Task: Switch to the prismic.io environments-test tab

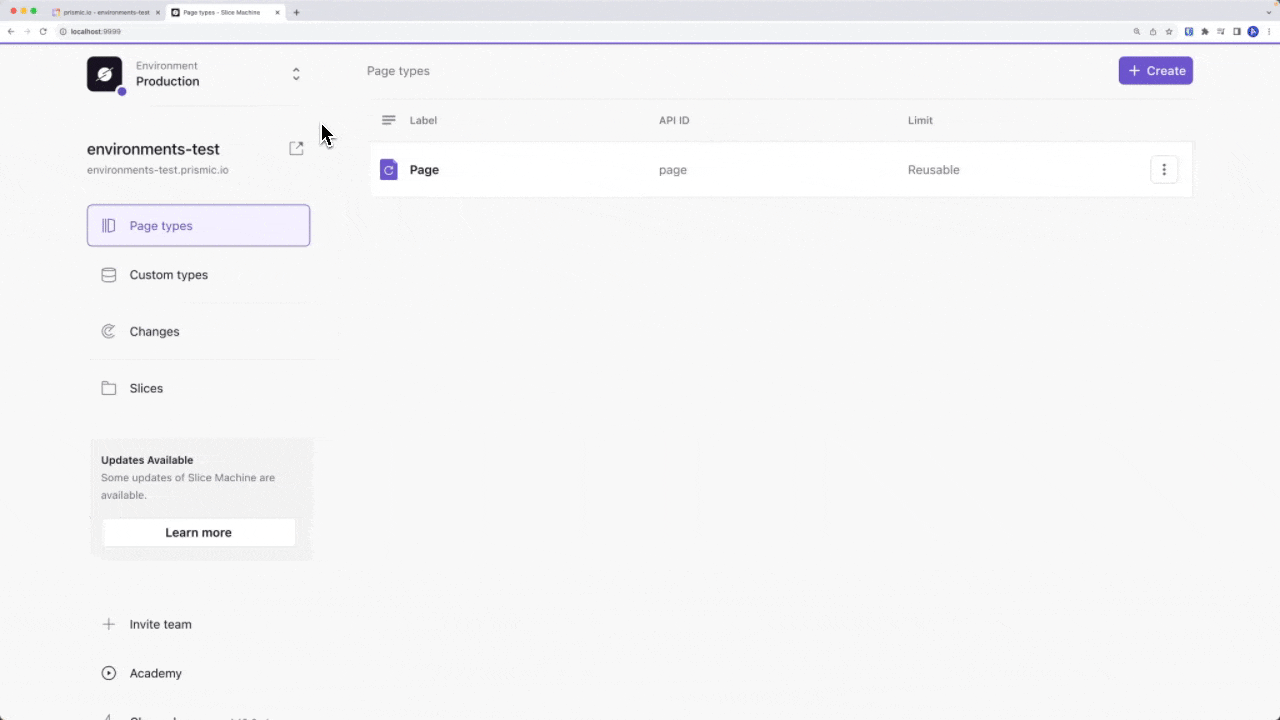Action: click(x=106, y=12)
